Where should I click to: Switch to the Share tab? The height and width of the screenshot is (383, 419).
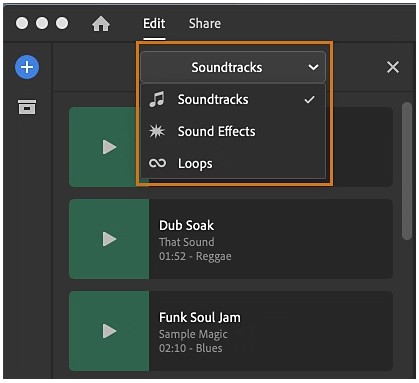click(x=205, y=24)
